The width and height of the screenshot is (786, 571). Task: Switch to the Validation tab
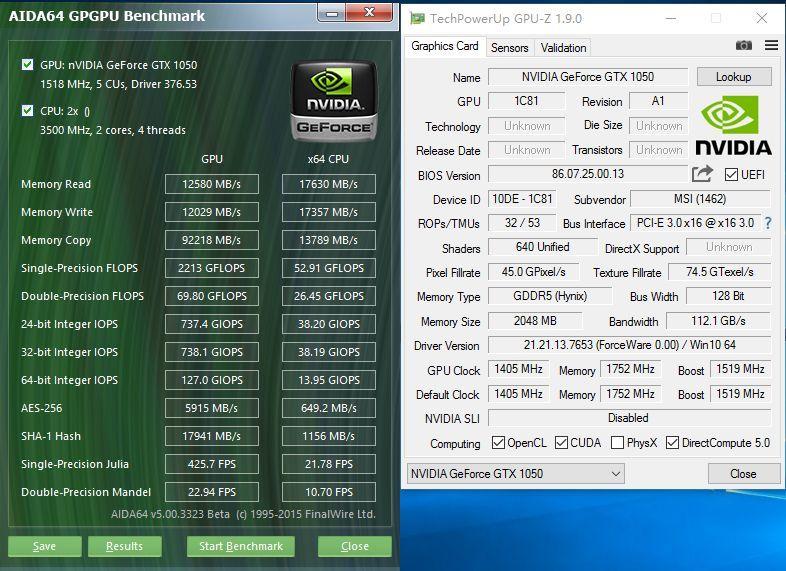[563, 48]
